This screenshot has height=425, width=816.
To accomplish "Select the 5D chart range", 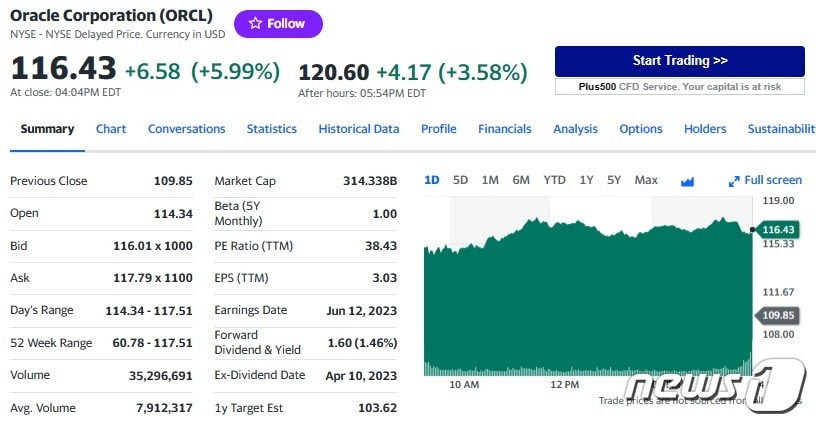I will click(x=460, y=180).
